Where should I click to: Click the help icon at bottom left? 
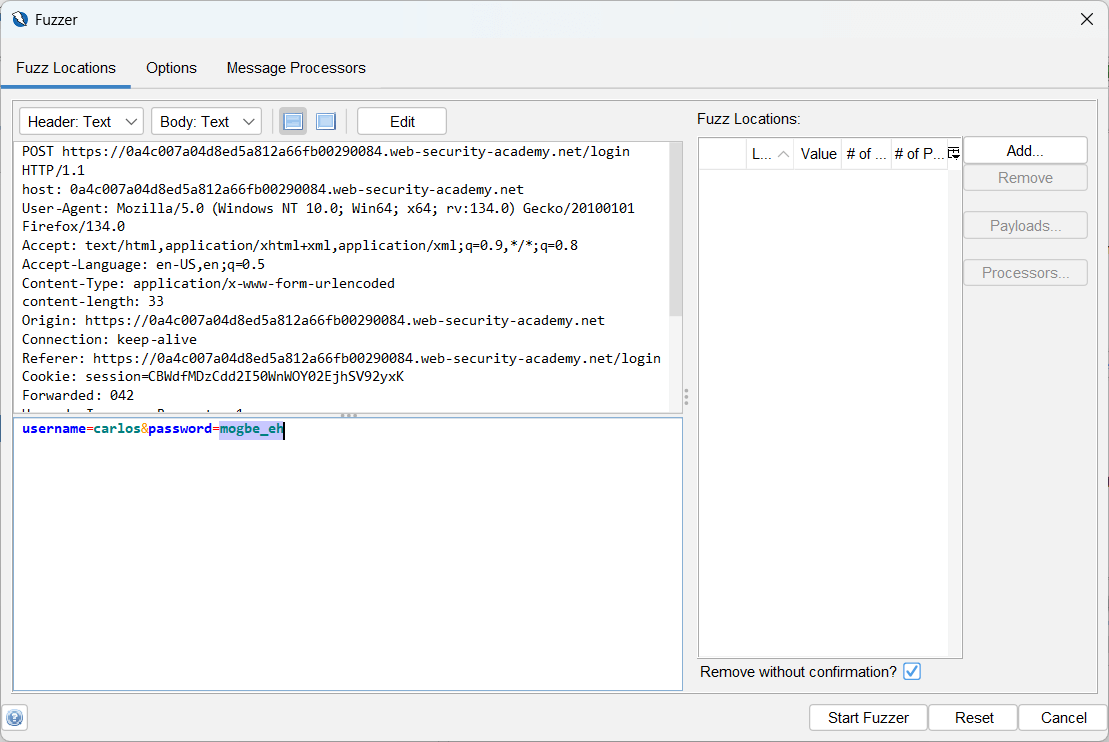16,717
